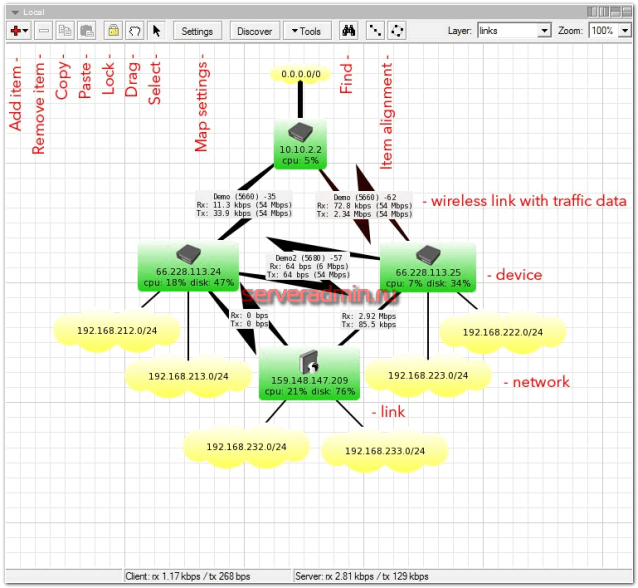Open the Zoom 100% dropdown
The width and height of the screenshot is (638, 588).
pyautogui.click(x=625, y=31)
